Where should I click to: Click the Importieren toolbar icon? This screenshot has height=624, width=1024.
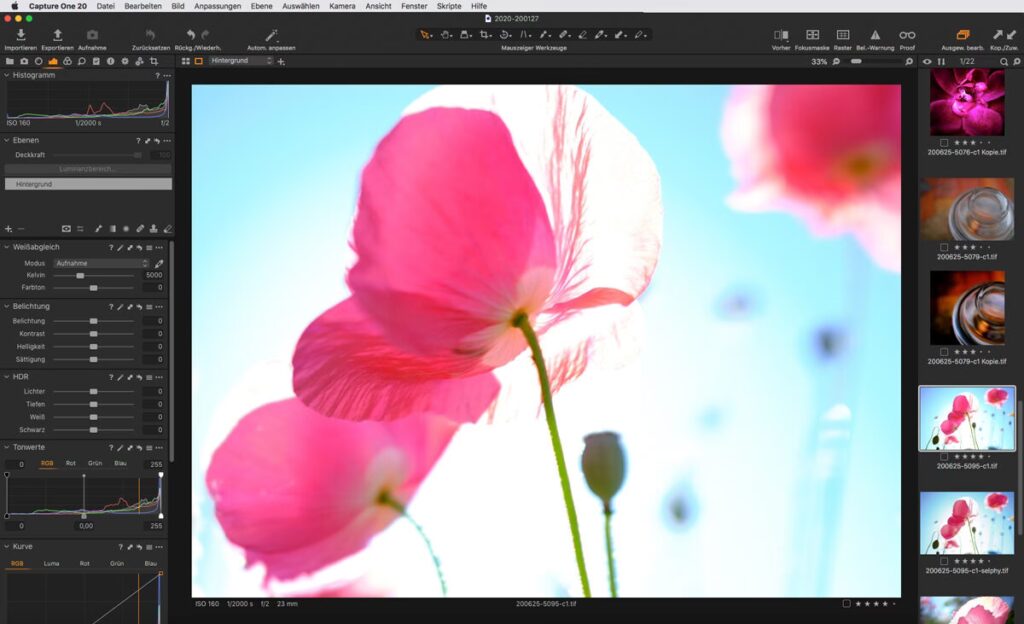pyautogui.click(x=20, y=35)
